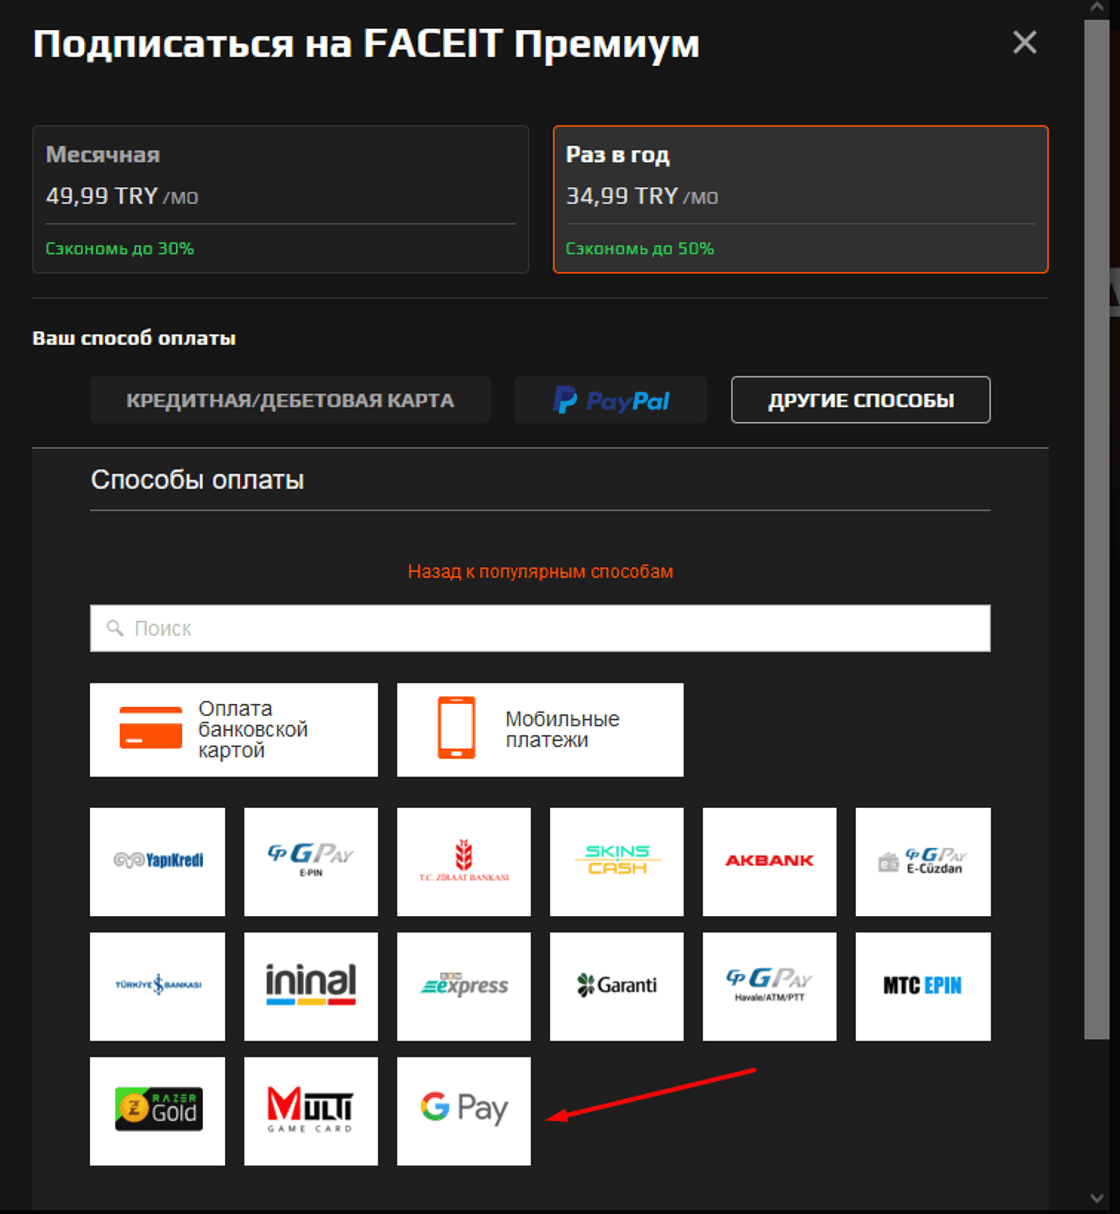This screenshot has width=1120, height=1214.
Task: Choose the Multi Game Card tile
Action: 311,1111
